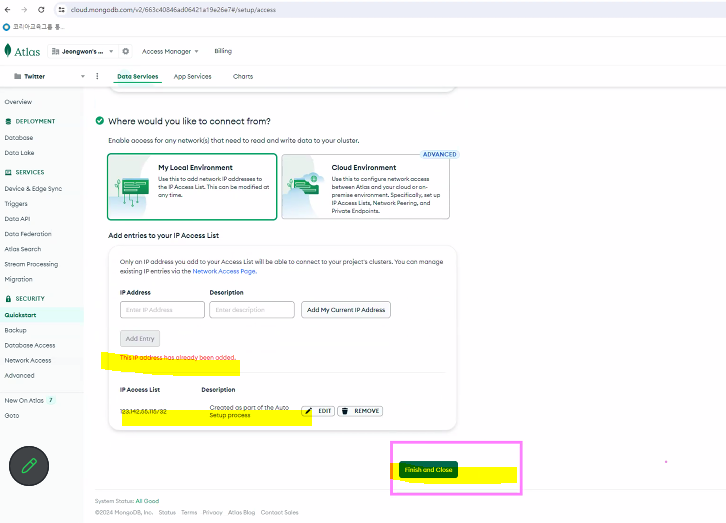This screenshot has height=523, width=726.
Task: Click the EDIT button for IP entry
Action: 318,411
